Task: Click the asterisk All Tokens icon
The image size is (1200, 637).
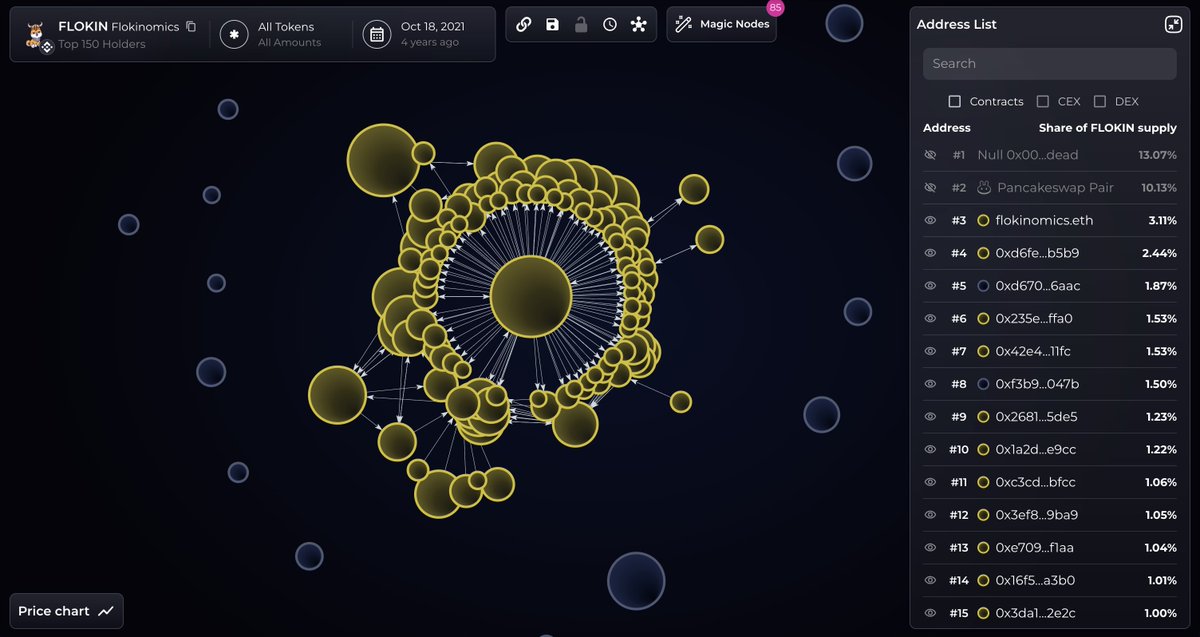Action: [234, 34]
